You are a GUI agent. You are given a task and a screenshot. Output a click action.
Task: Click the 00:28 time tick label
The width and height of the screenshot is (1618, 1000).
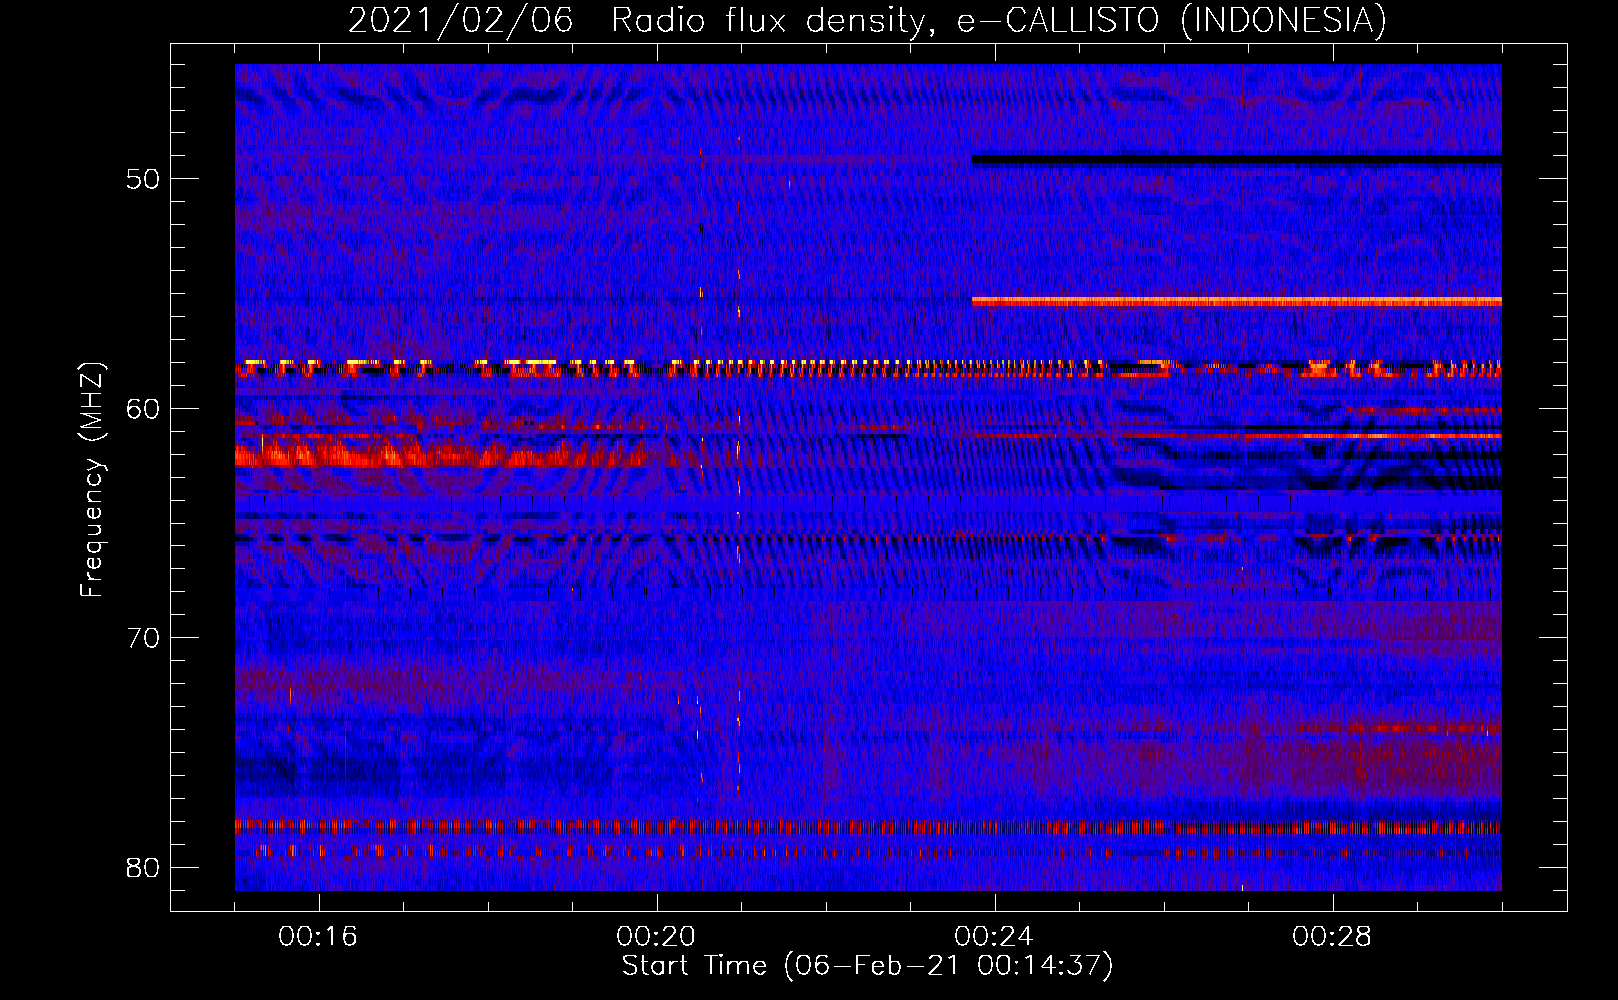1332,936
